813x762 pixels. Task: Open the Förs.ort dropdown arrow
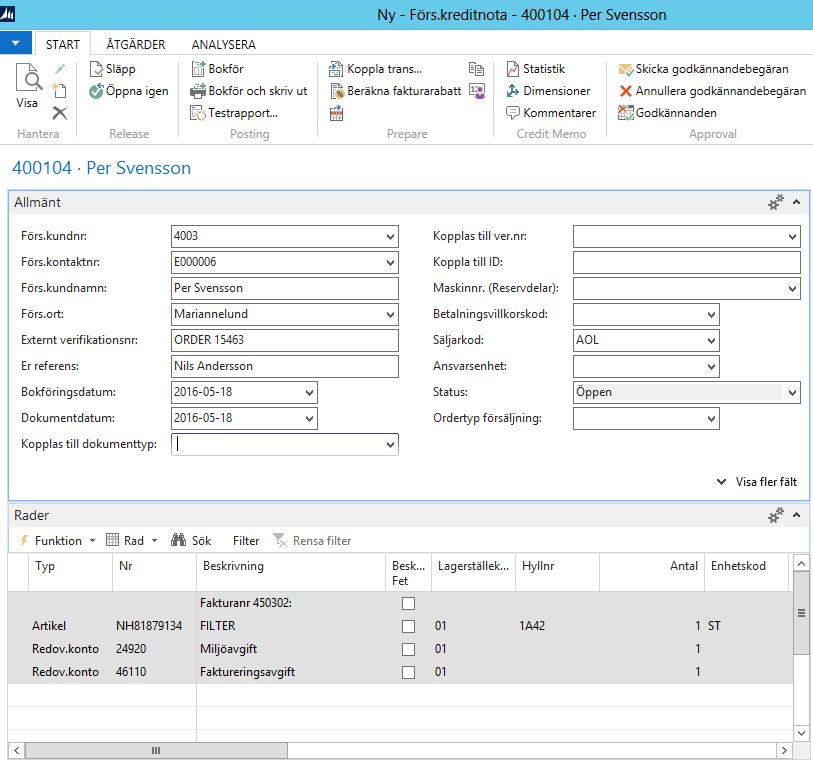[x=390, y=315]
